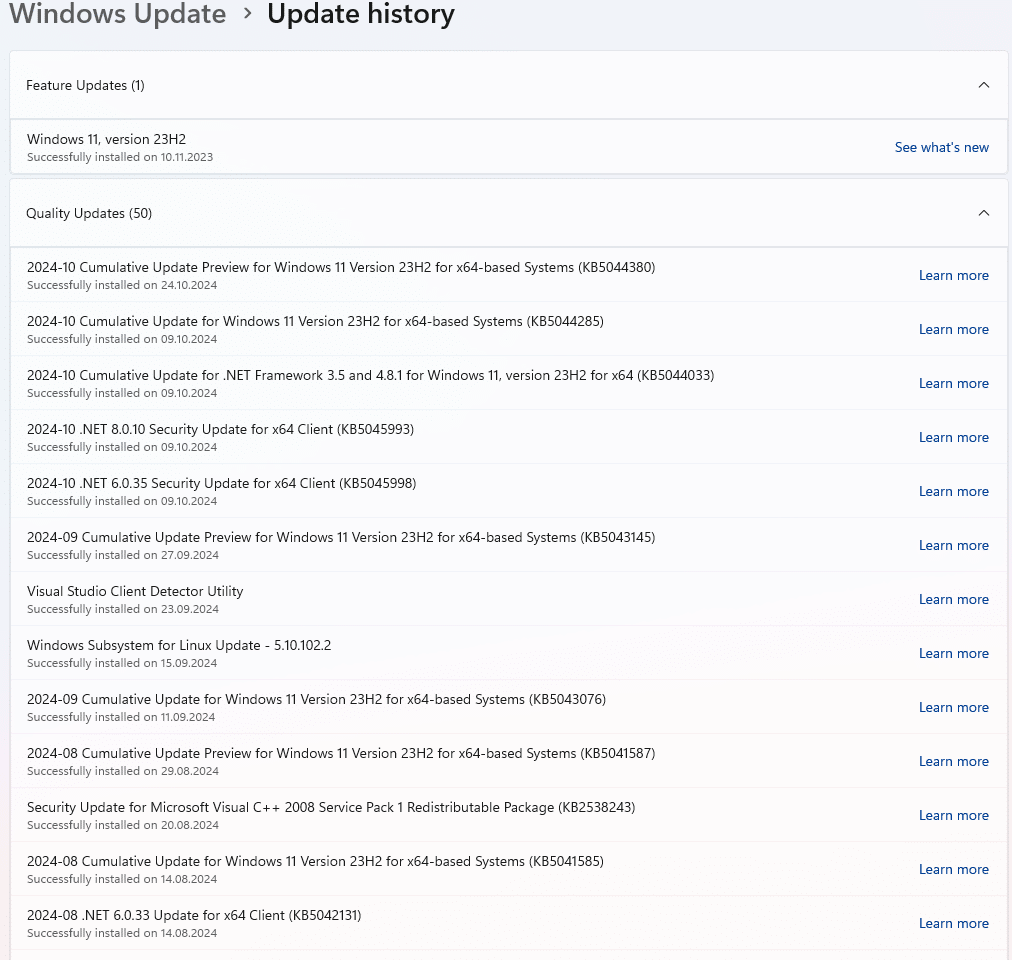Learn more about KB5044380 update

pyautogui.click(x=953, y=275)
